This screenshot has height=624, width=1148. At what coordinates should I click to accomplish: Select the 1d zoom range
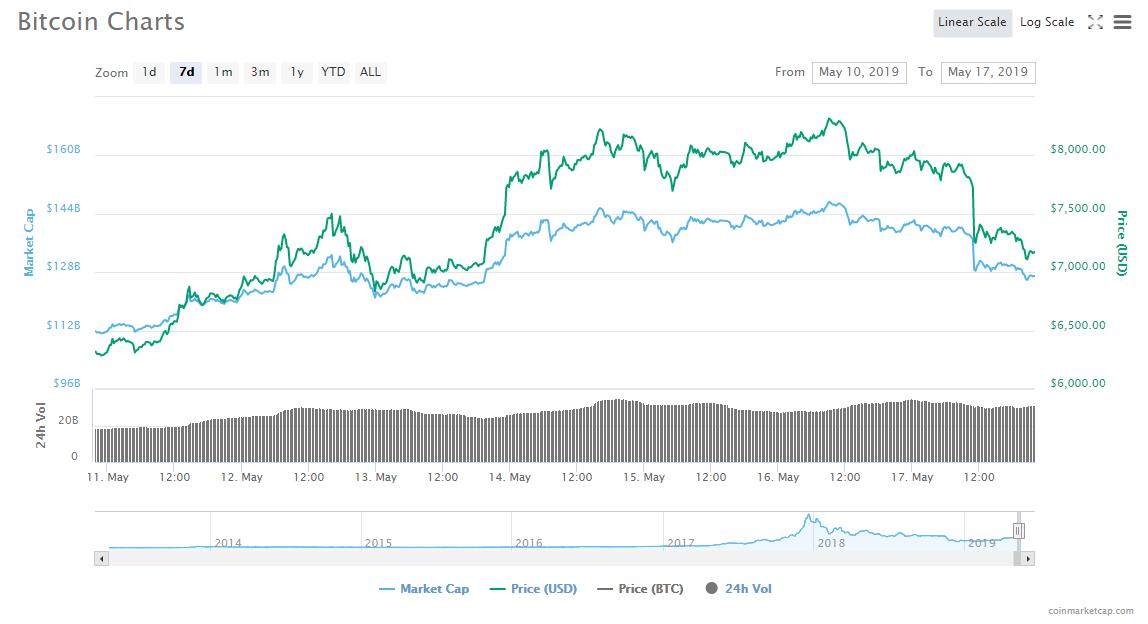pyautogui.click(x=149, y=72)
